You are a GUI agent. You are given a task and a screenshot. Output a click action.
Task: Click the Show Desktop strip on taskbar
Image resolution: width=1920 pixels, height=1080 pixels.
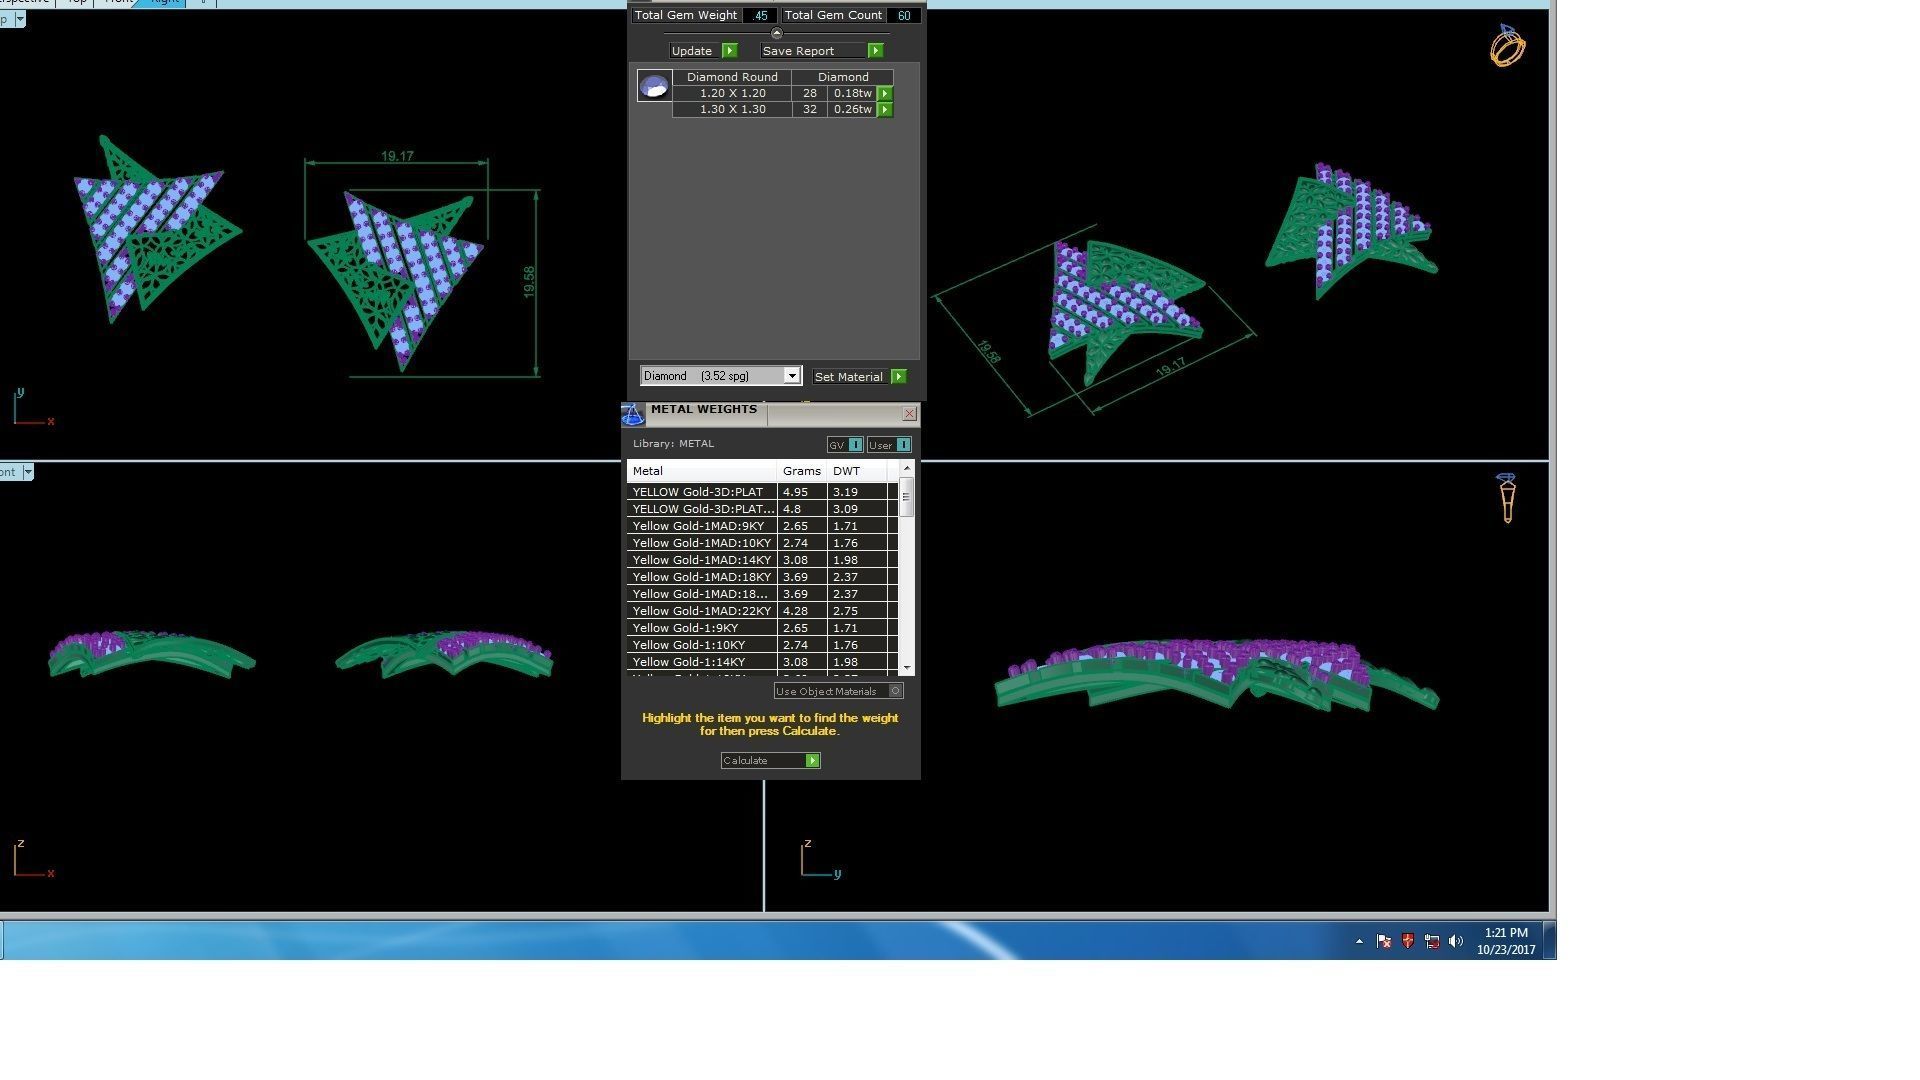(x=1550, y=940)
